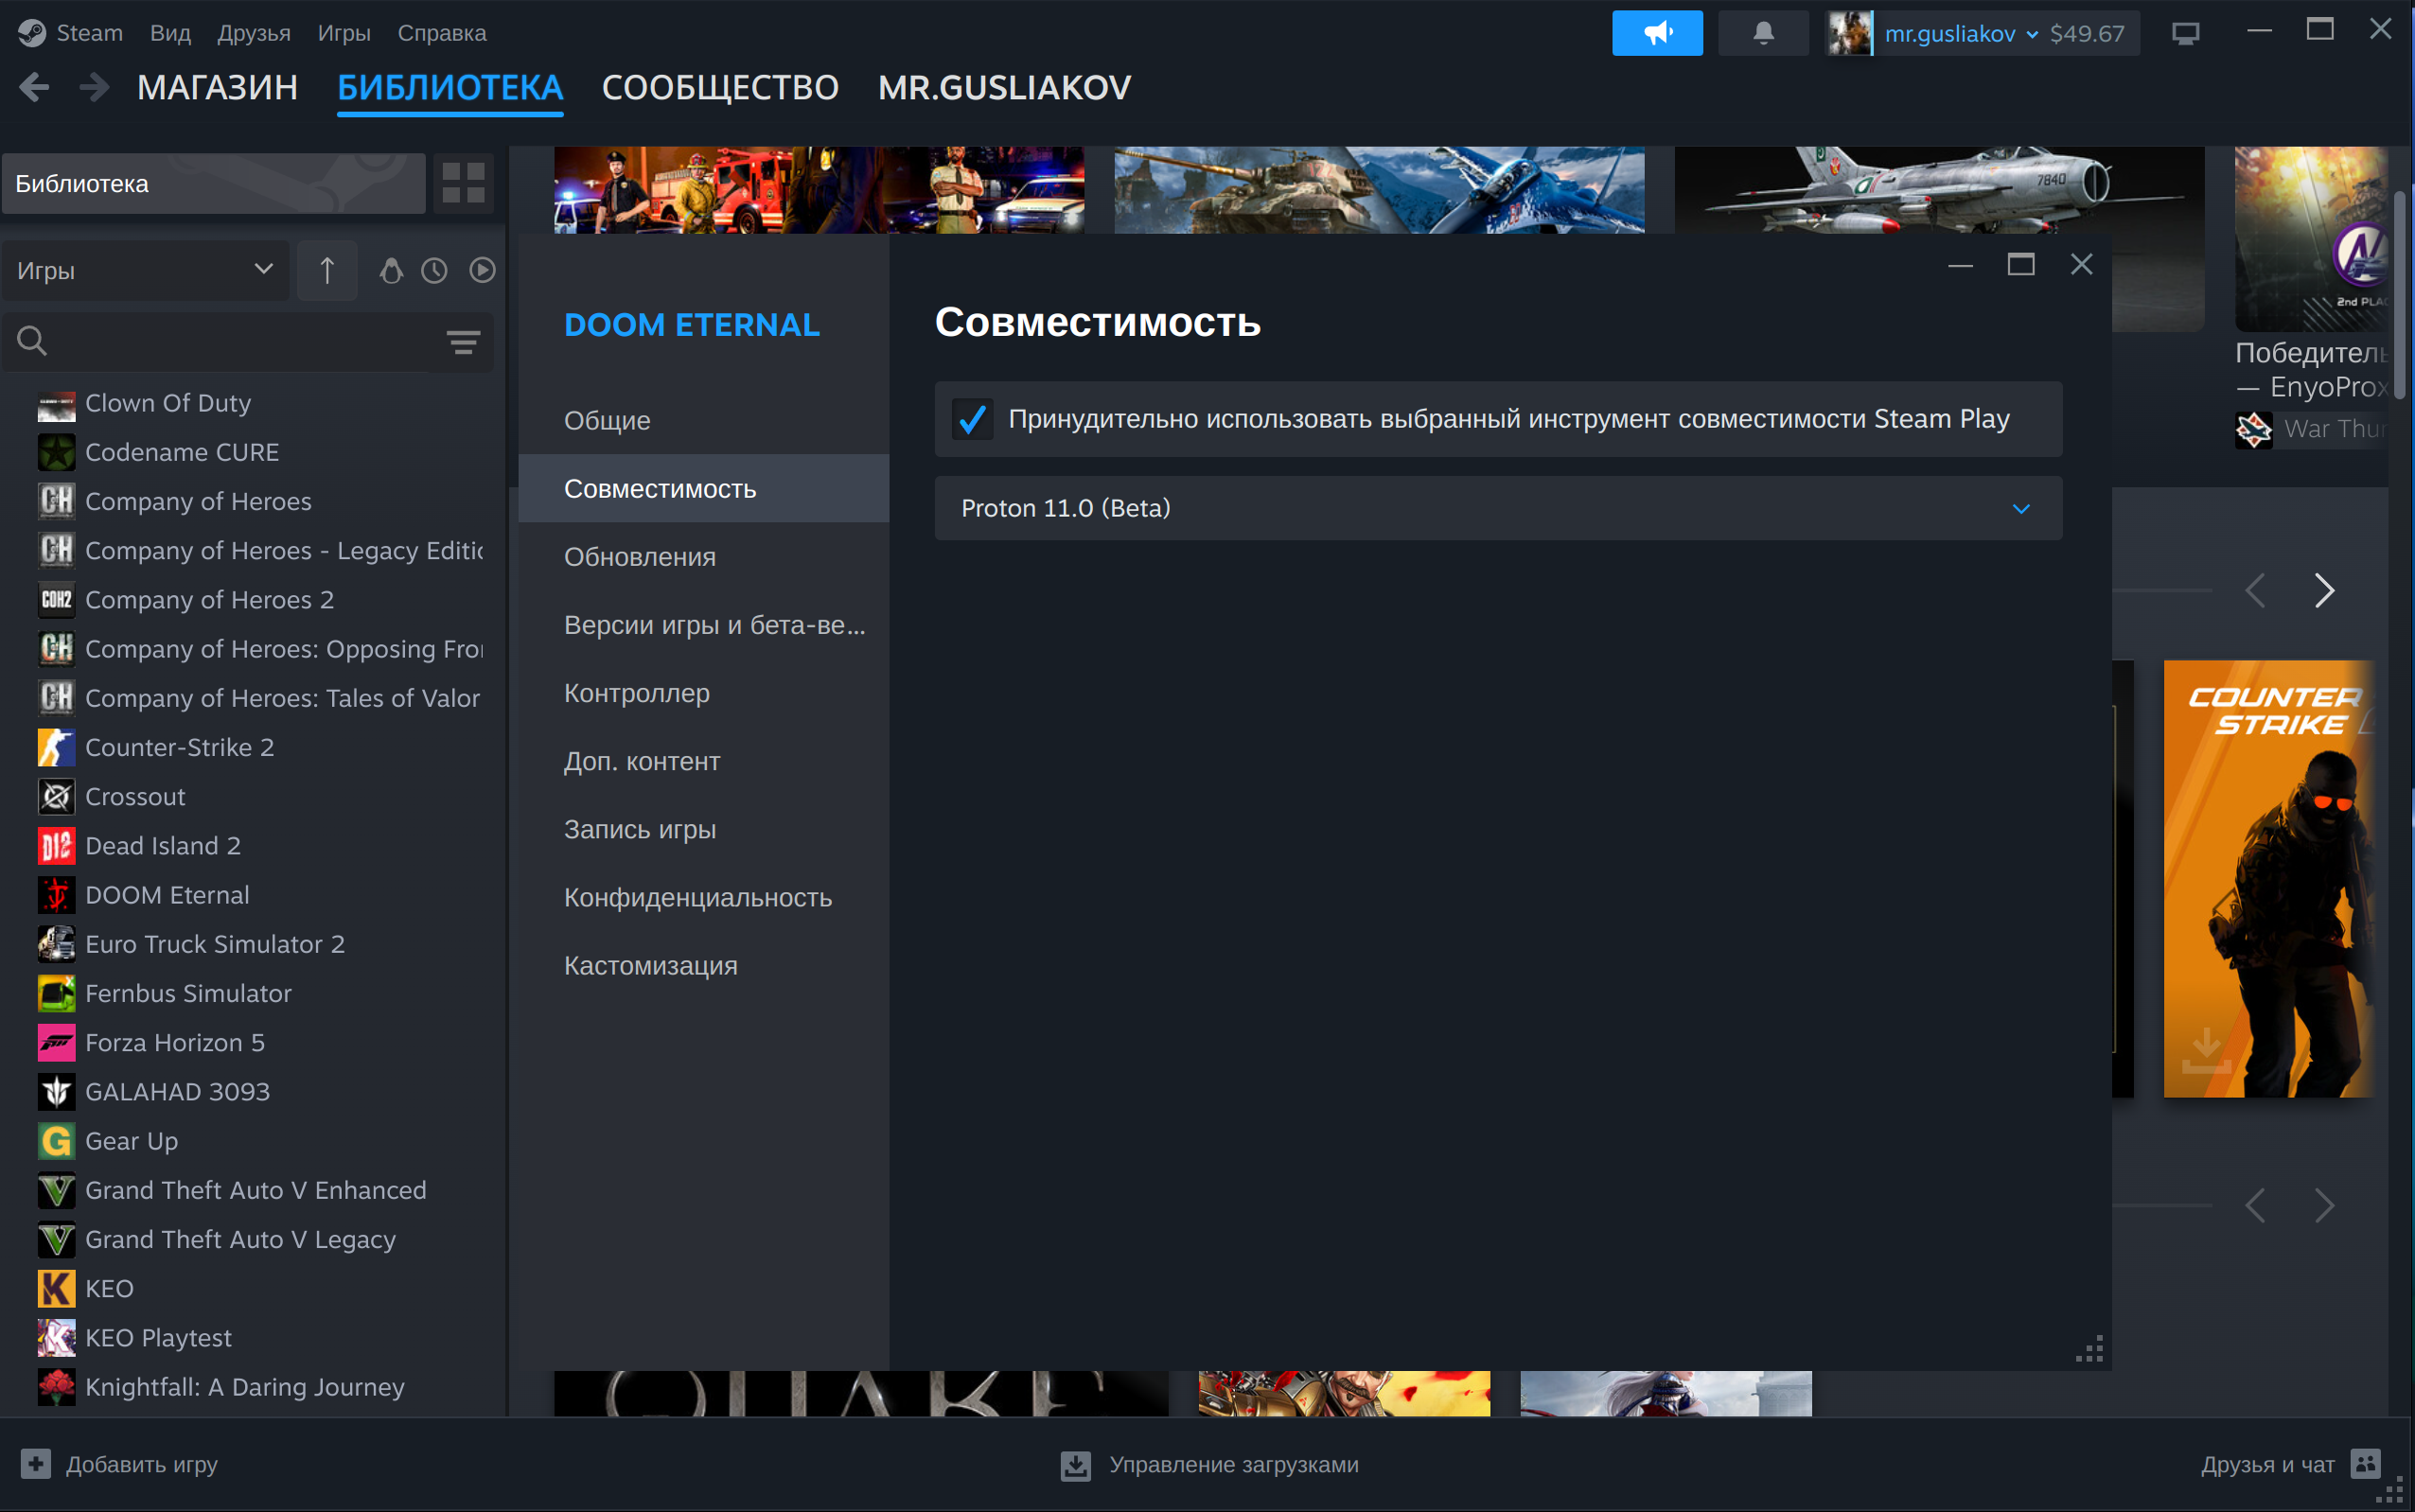2415x1512 pixels.
Task: Disable forcing the Steam Play compatibility tool
Action: (972, 419)
